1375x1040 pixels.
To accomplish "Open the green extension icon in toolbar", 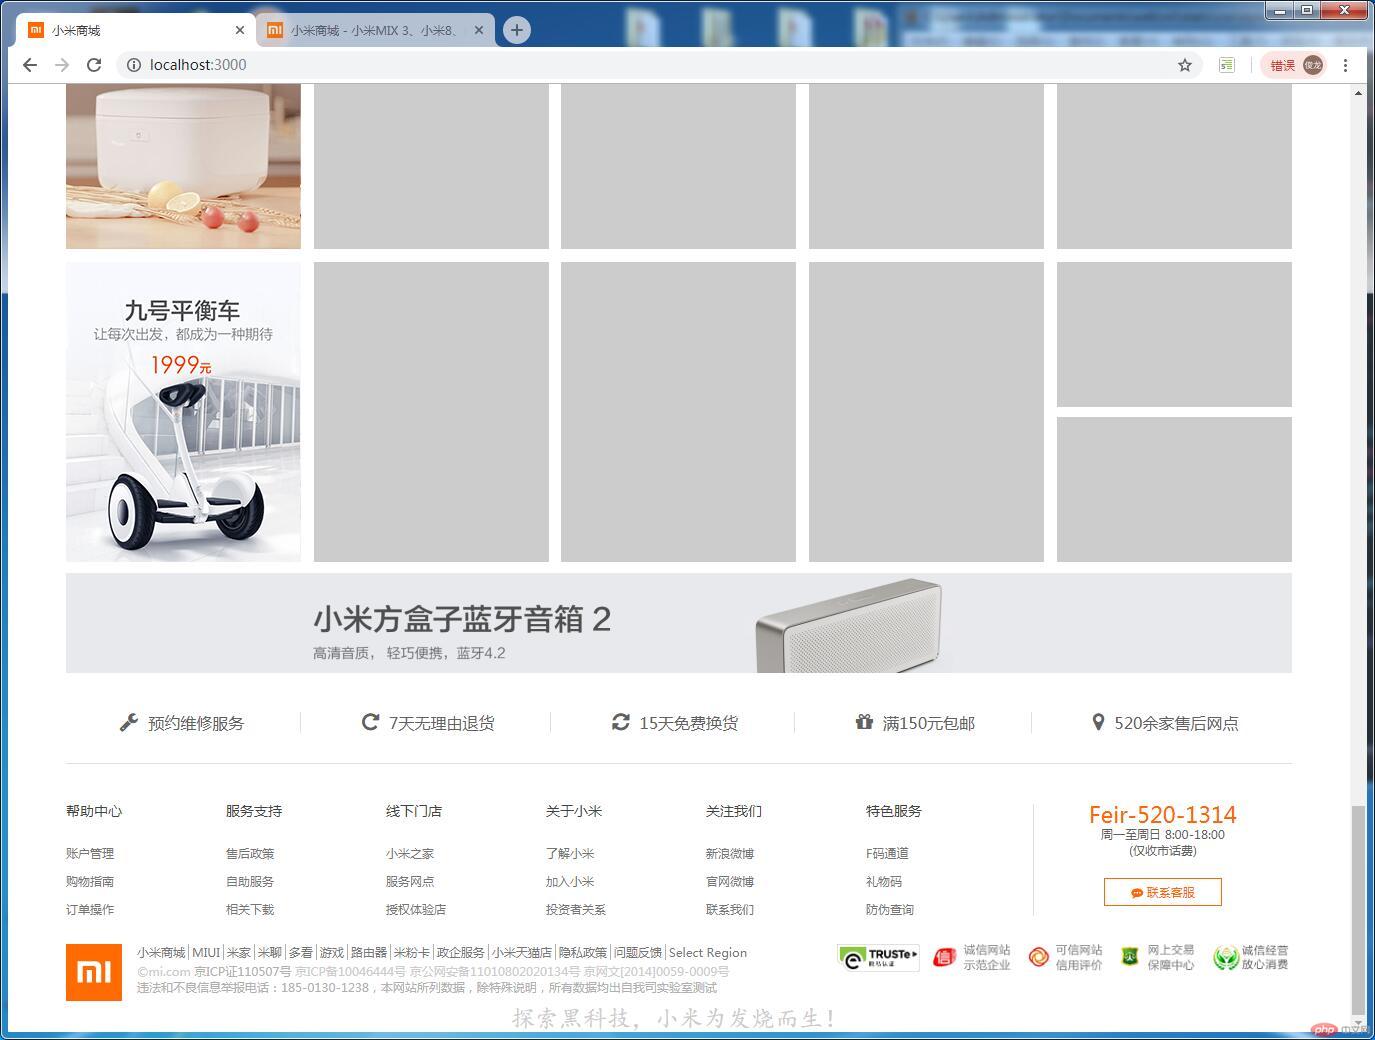I will (x=1227, y=65).
